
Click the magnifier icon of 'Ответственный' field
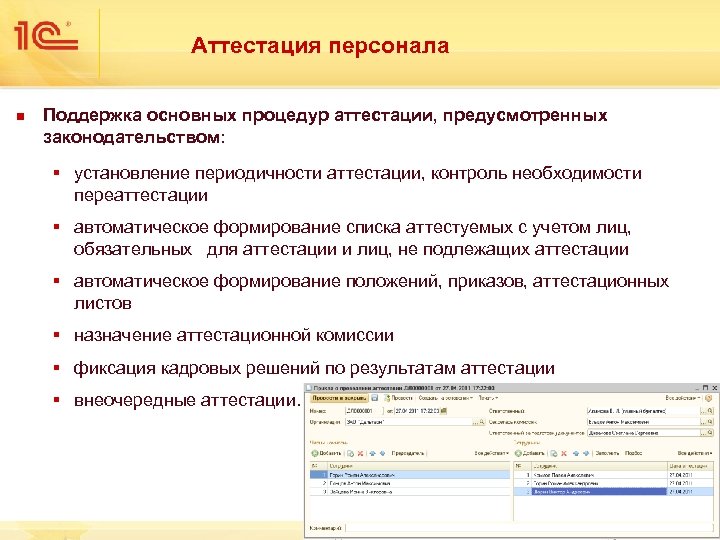tap(710, 411)
